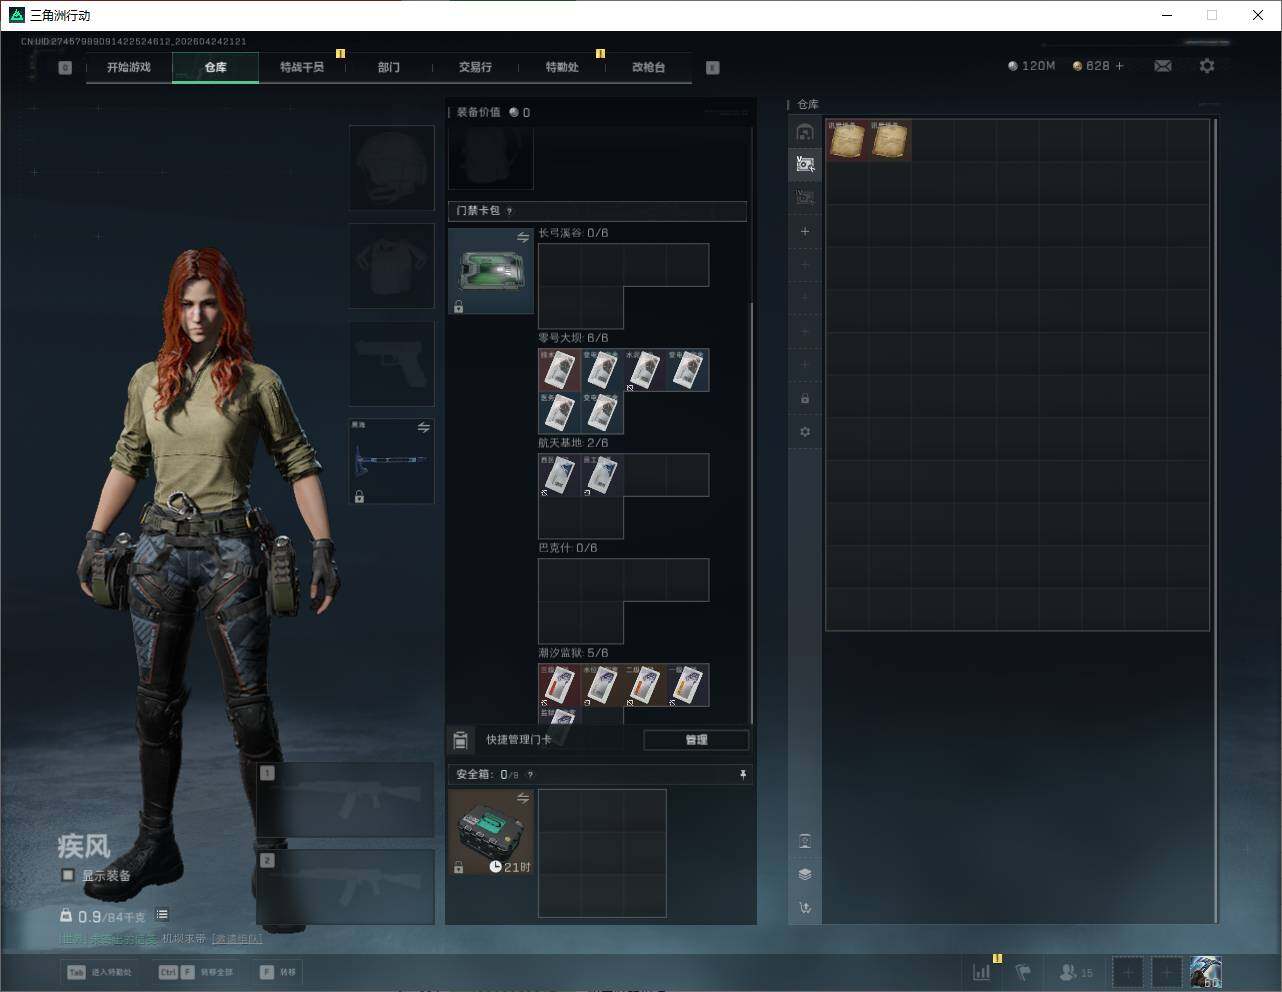Image resolution: width=1282 pixels, height=992 pixels.
Task: Click the flag icon in bottom bar
Action: tap(1023, 972)
